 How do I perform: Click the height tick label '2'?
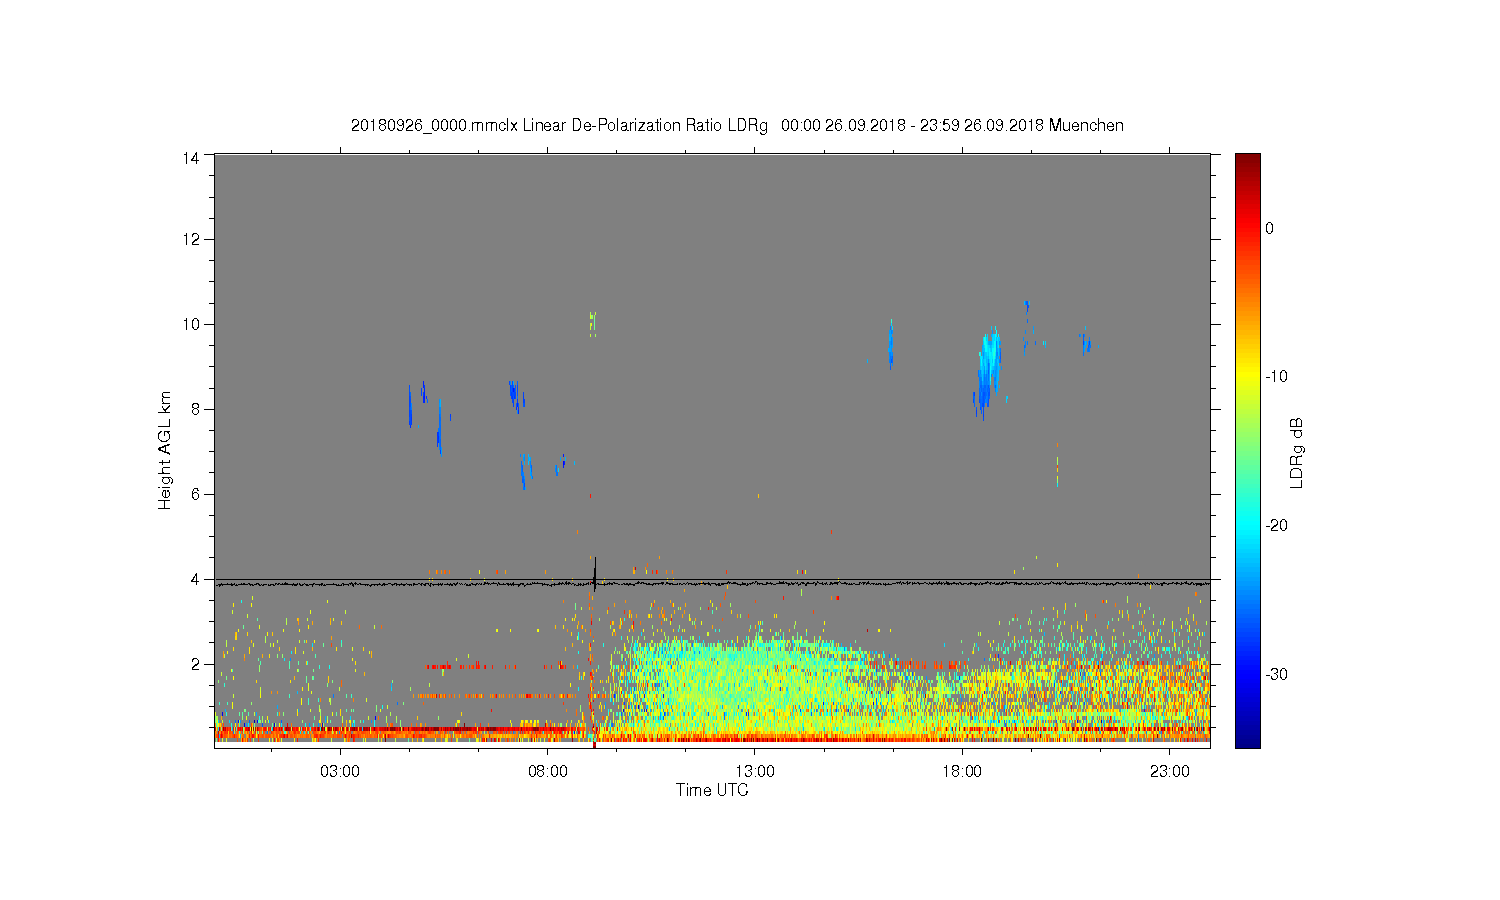pos(196,664)
